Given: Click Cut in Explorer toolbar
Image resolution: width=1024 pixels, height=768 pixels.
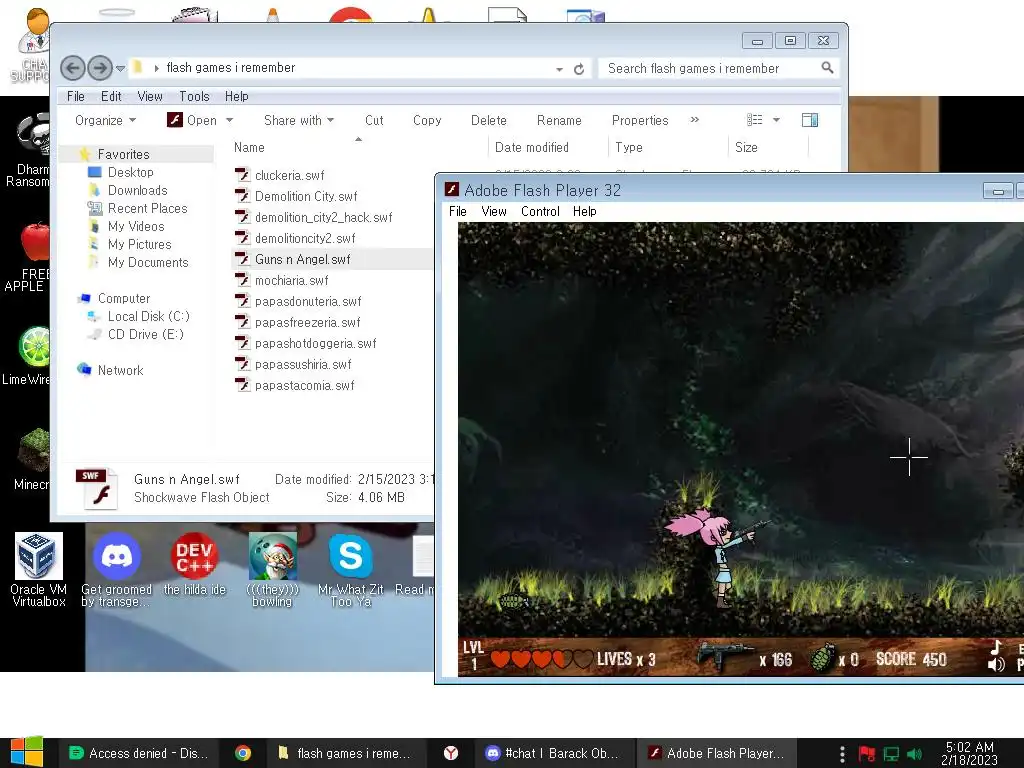Looking at the screenshot, I should (x=374, y=120).
